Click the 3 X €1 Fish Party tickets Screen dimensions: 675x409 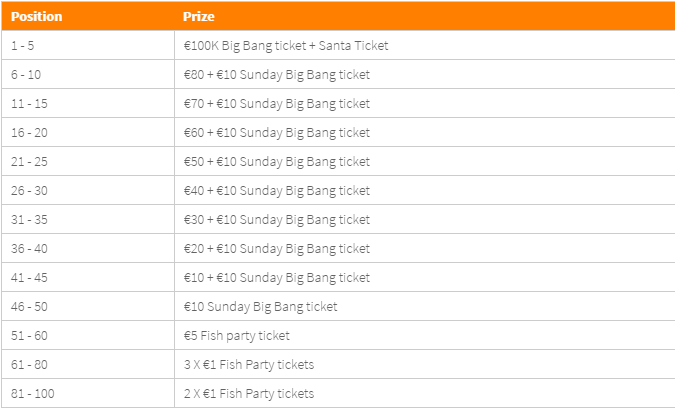(249, 365)
